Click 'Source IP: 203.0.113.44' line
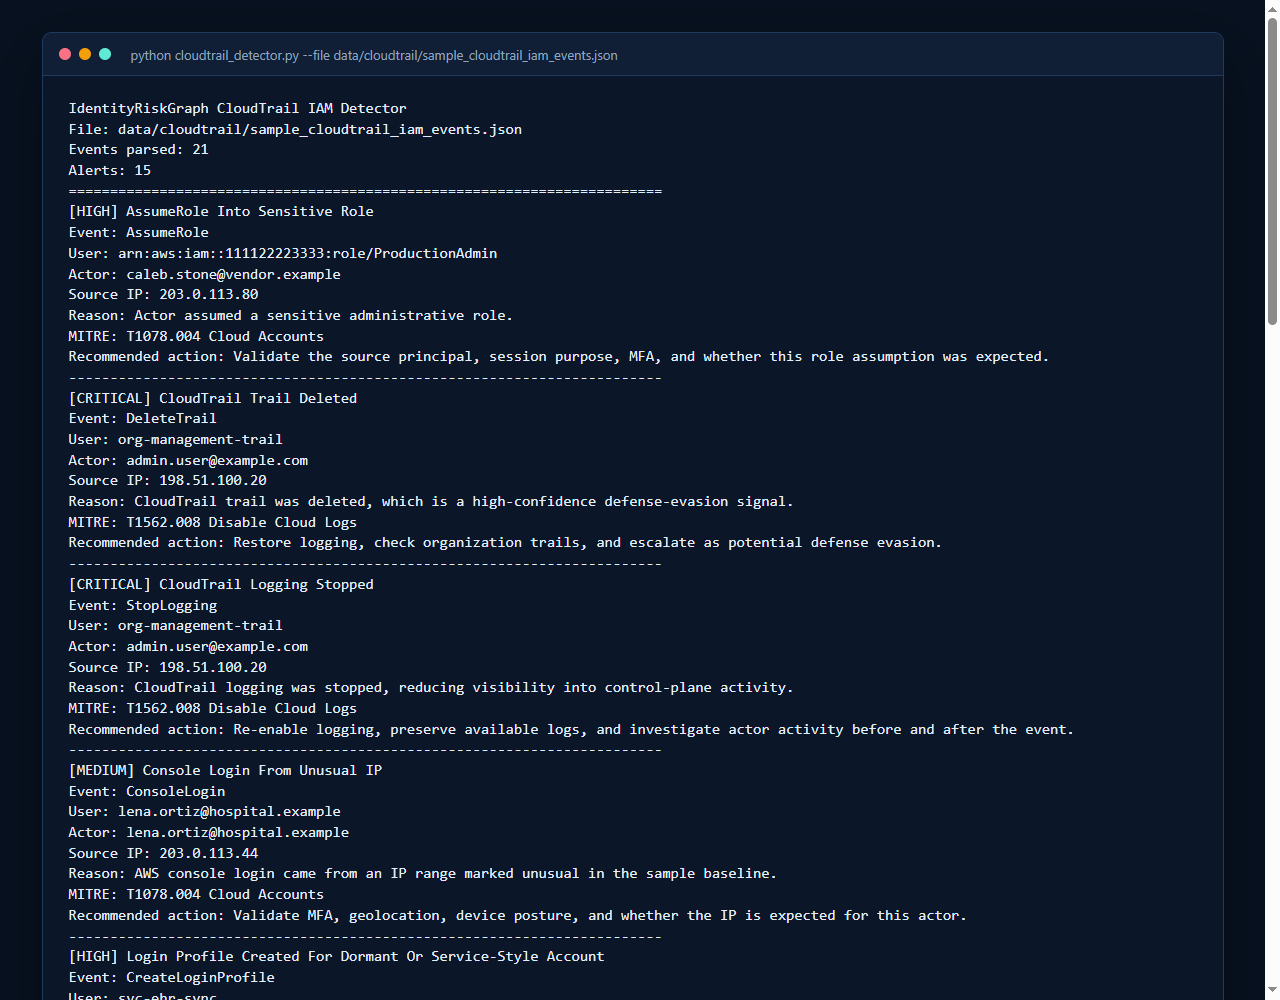1280x1000 pixels. (x=164, y=853)
